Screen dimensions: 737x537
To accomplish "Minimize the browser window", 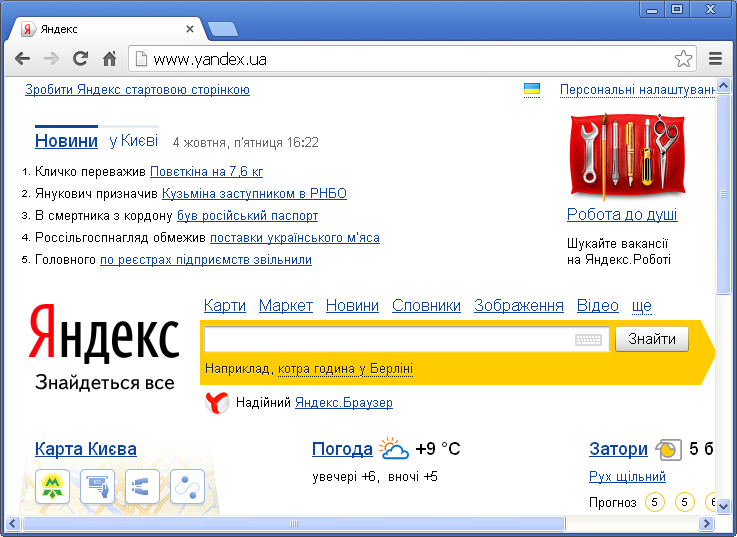I will (651, 9).
